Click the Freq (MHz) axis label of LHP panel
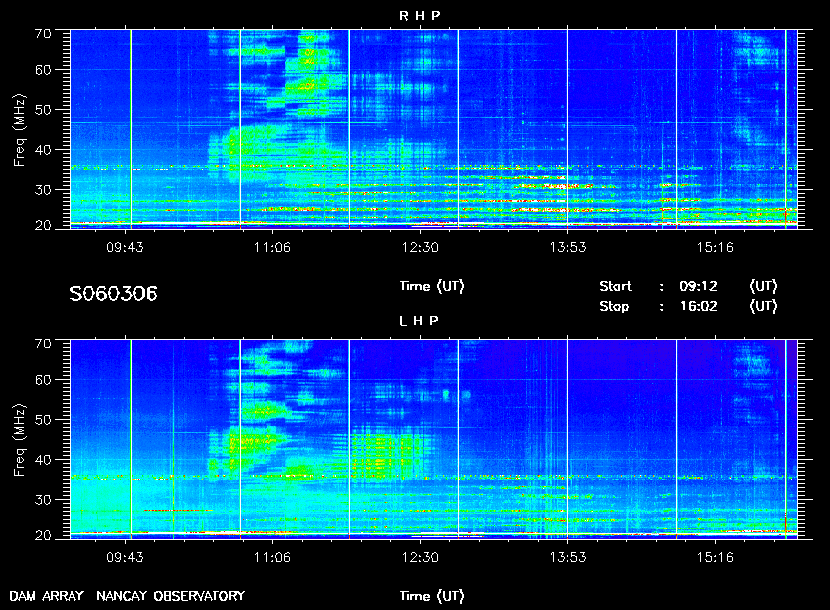The width and height of the screenshot is (830, 610). pos(19,441)
